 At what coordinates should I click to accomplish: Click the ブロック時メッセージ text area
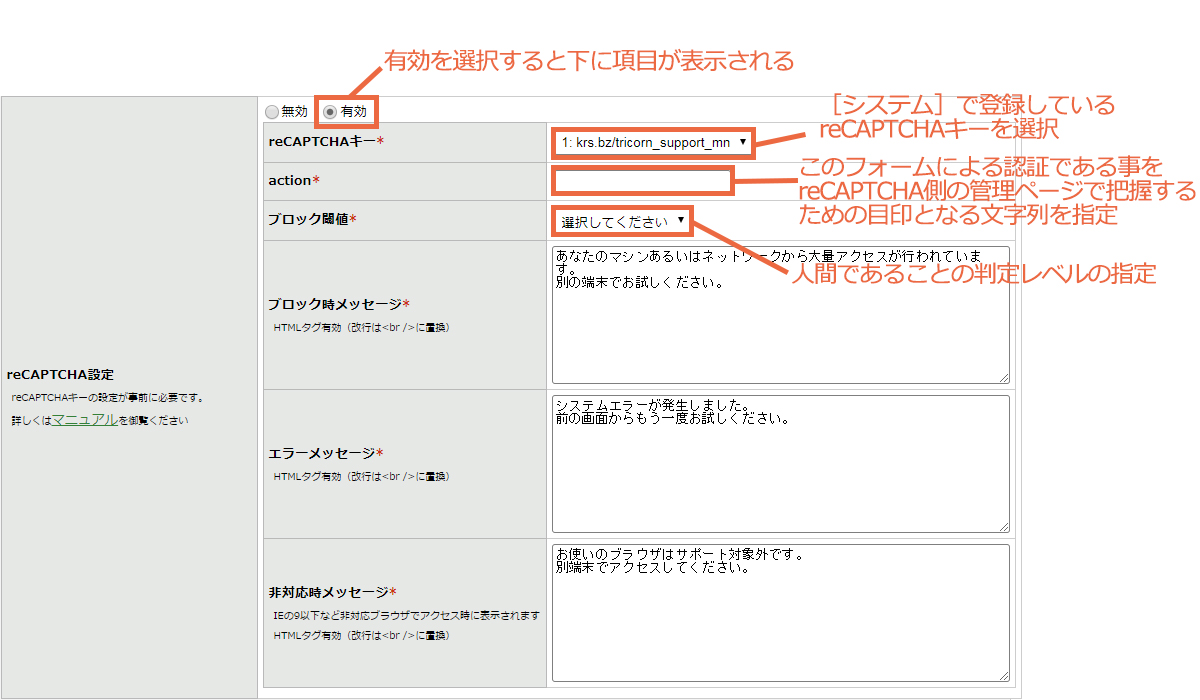click(x=781, y=314)
